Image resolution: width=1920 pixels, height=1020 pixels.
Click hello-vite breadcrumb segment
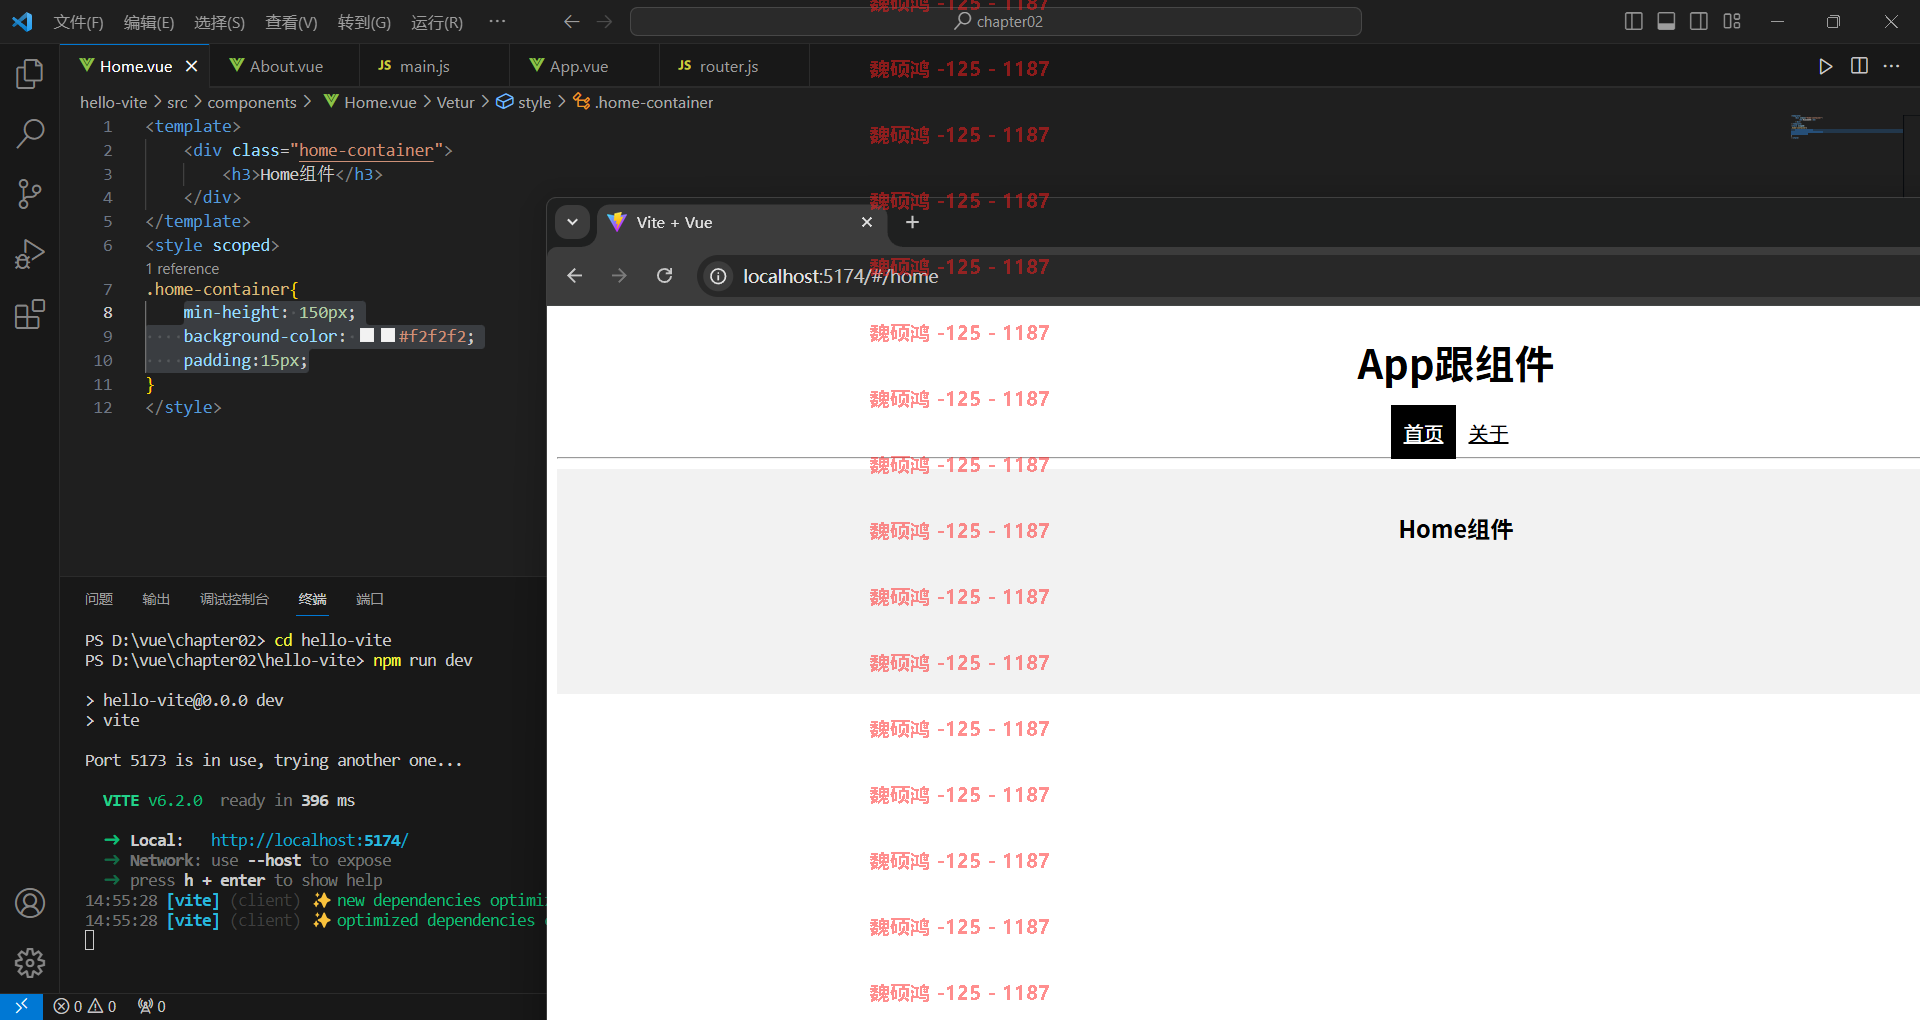[x=113, y=102]
